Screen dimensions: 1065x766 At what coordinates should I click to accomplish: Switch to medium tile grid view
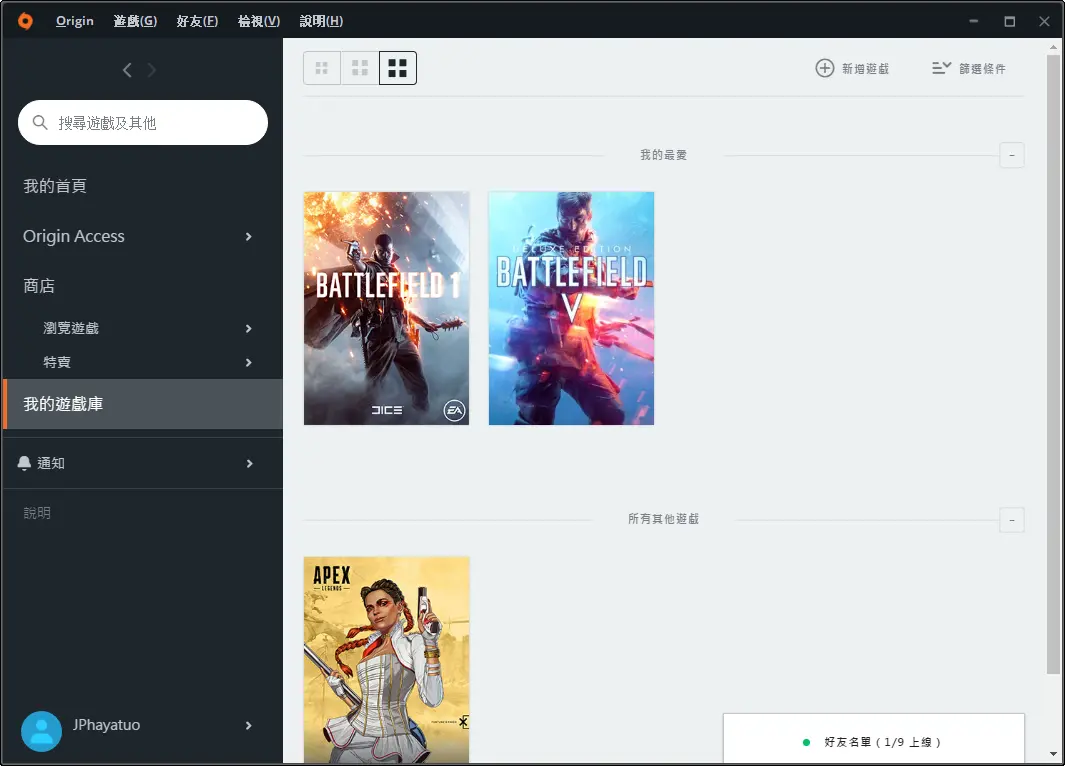(359, 68)
